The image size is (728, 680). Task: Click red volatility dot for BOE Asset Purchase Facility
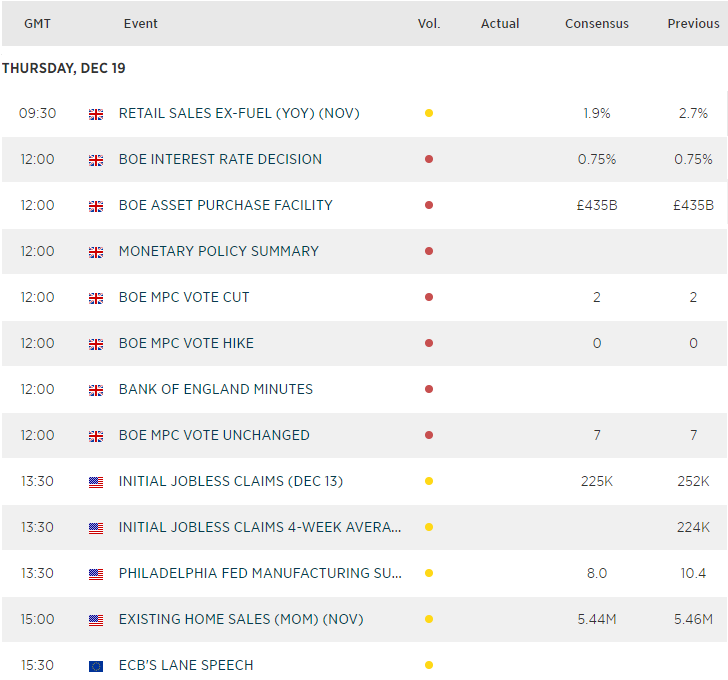click(429, 205)
